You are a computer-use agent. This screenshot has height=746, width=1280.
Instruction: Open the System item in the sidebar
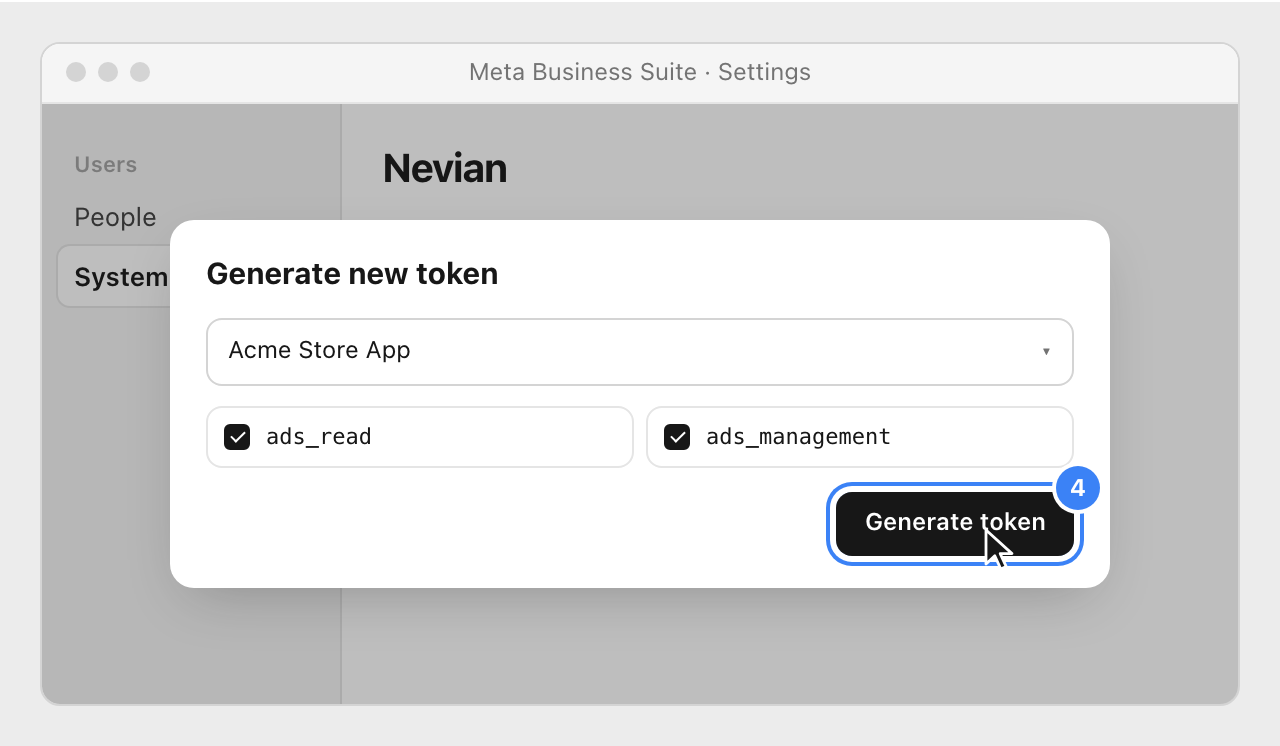[114, 277]
